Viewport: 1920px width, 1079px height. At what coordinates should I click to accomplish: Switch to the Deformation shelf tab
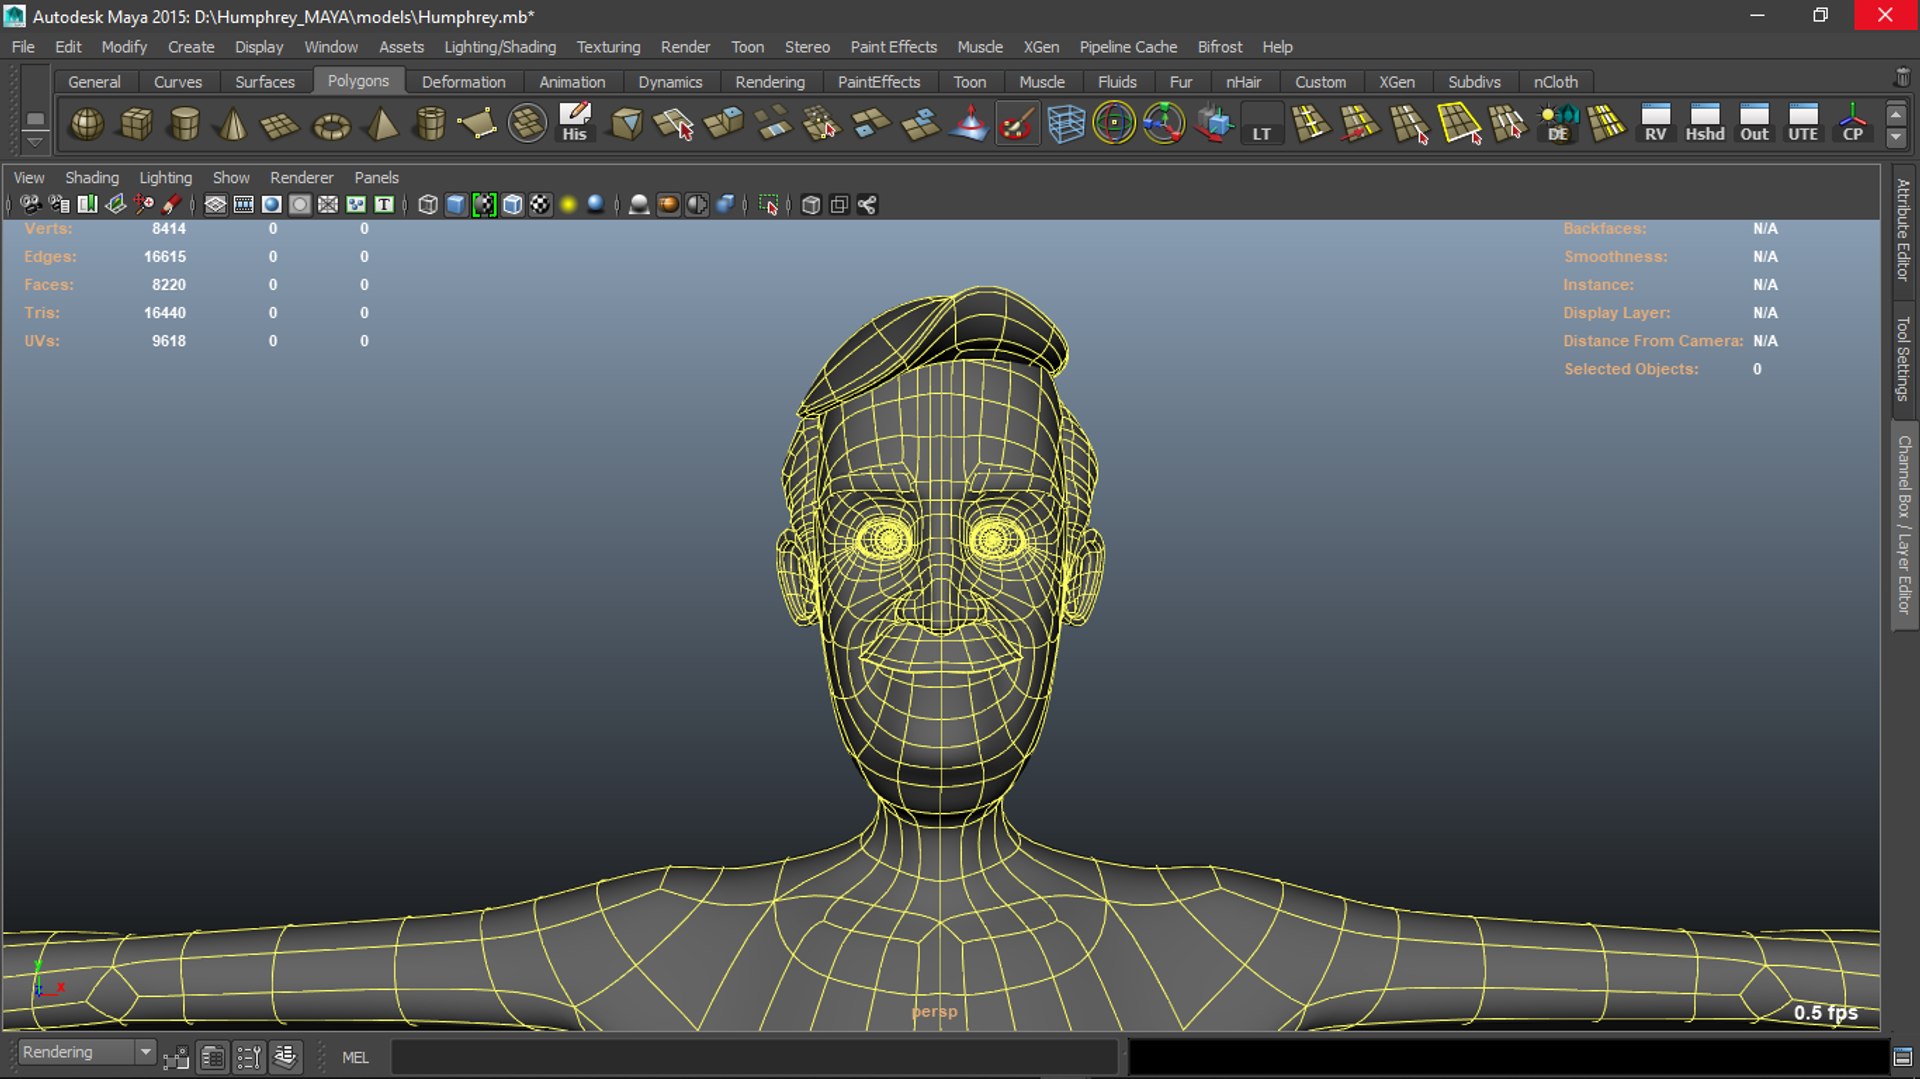click(x=463, y=82)
